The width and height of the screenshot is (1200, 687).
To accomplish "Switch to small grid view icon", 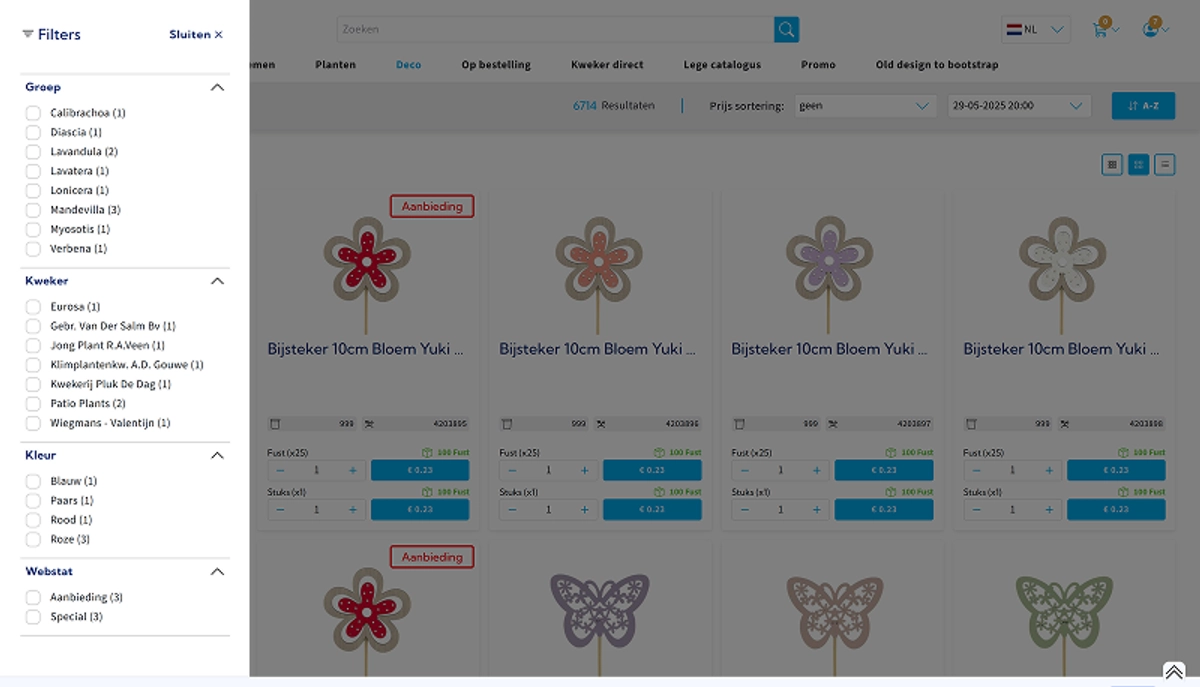I will (1112, 165).
